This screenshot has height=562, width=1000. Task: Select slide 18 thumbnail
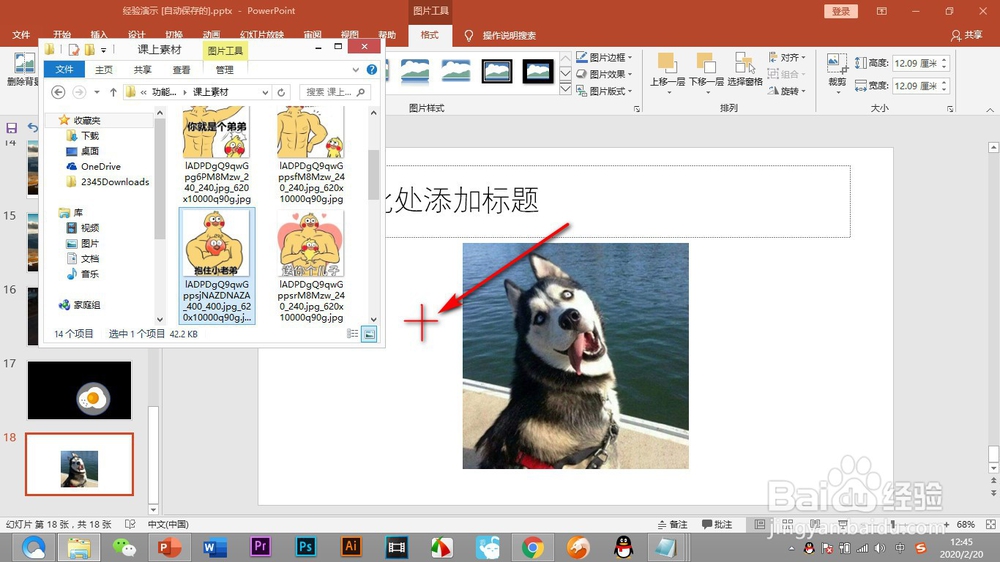coord(79,464)
